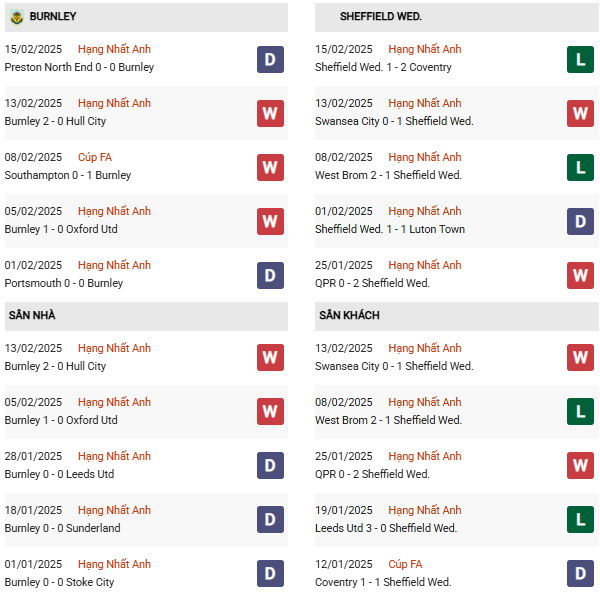600x593 pixels.
Task: Click the 28/01/2025 date for the Leeds match
Action: pyautogui.click(x=33, y=456)
